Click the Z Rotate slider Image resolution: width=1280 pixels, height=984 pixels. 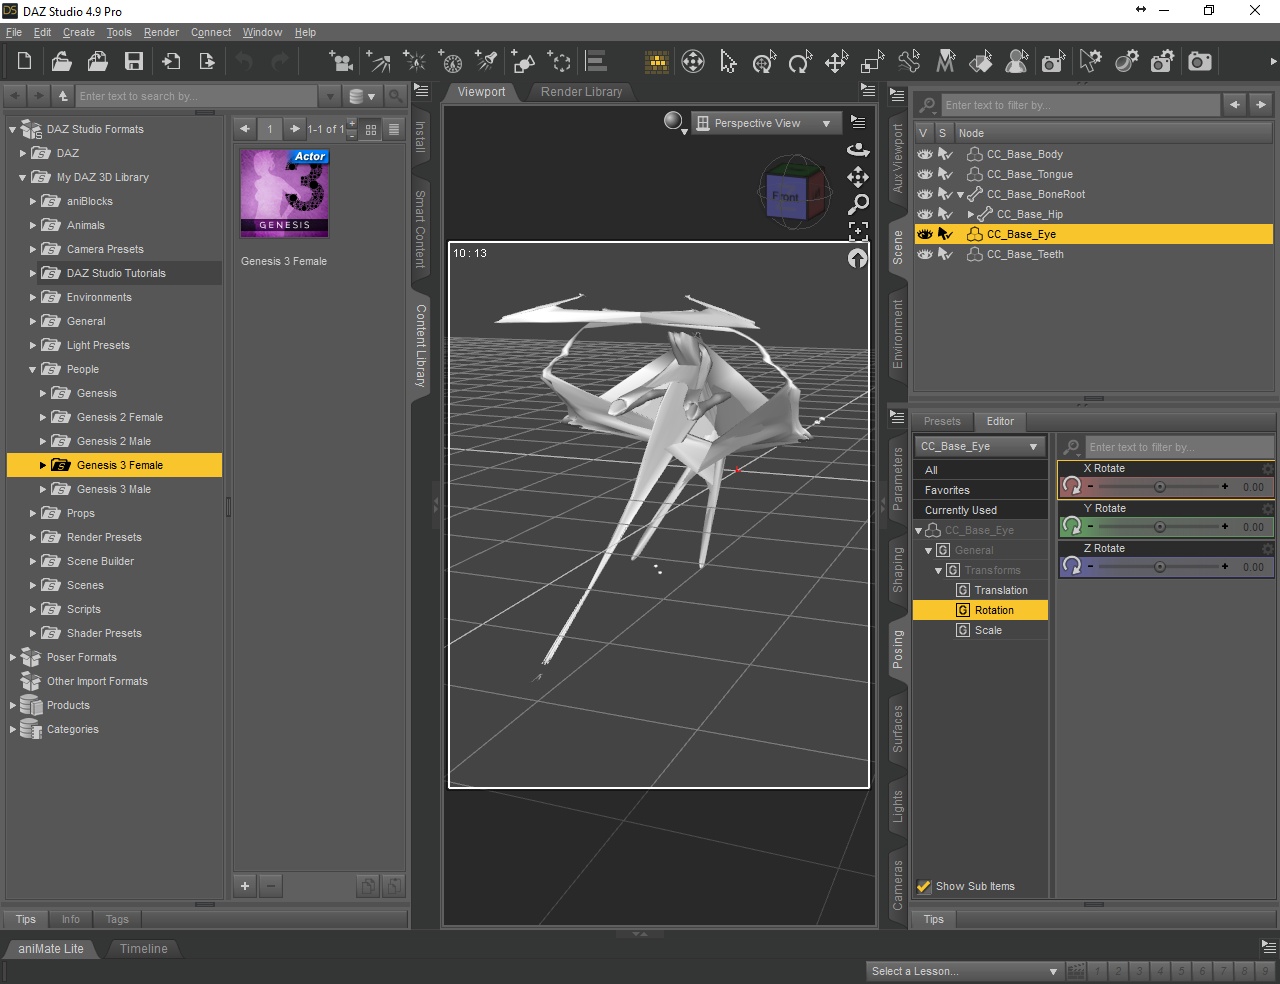point(1160,567)
